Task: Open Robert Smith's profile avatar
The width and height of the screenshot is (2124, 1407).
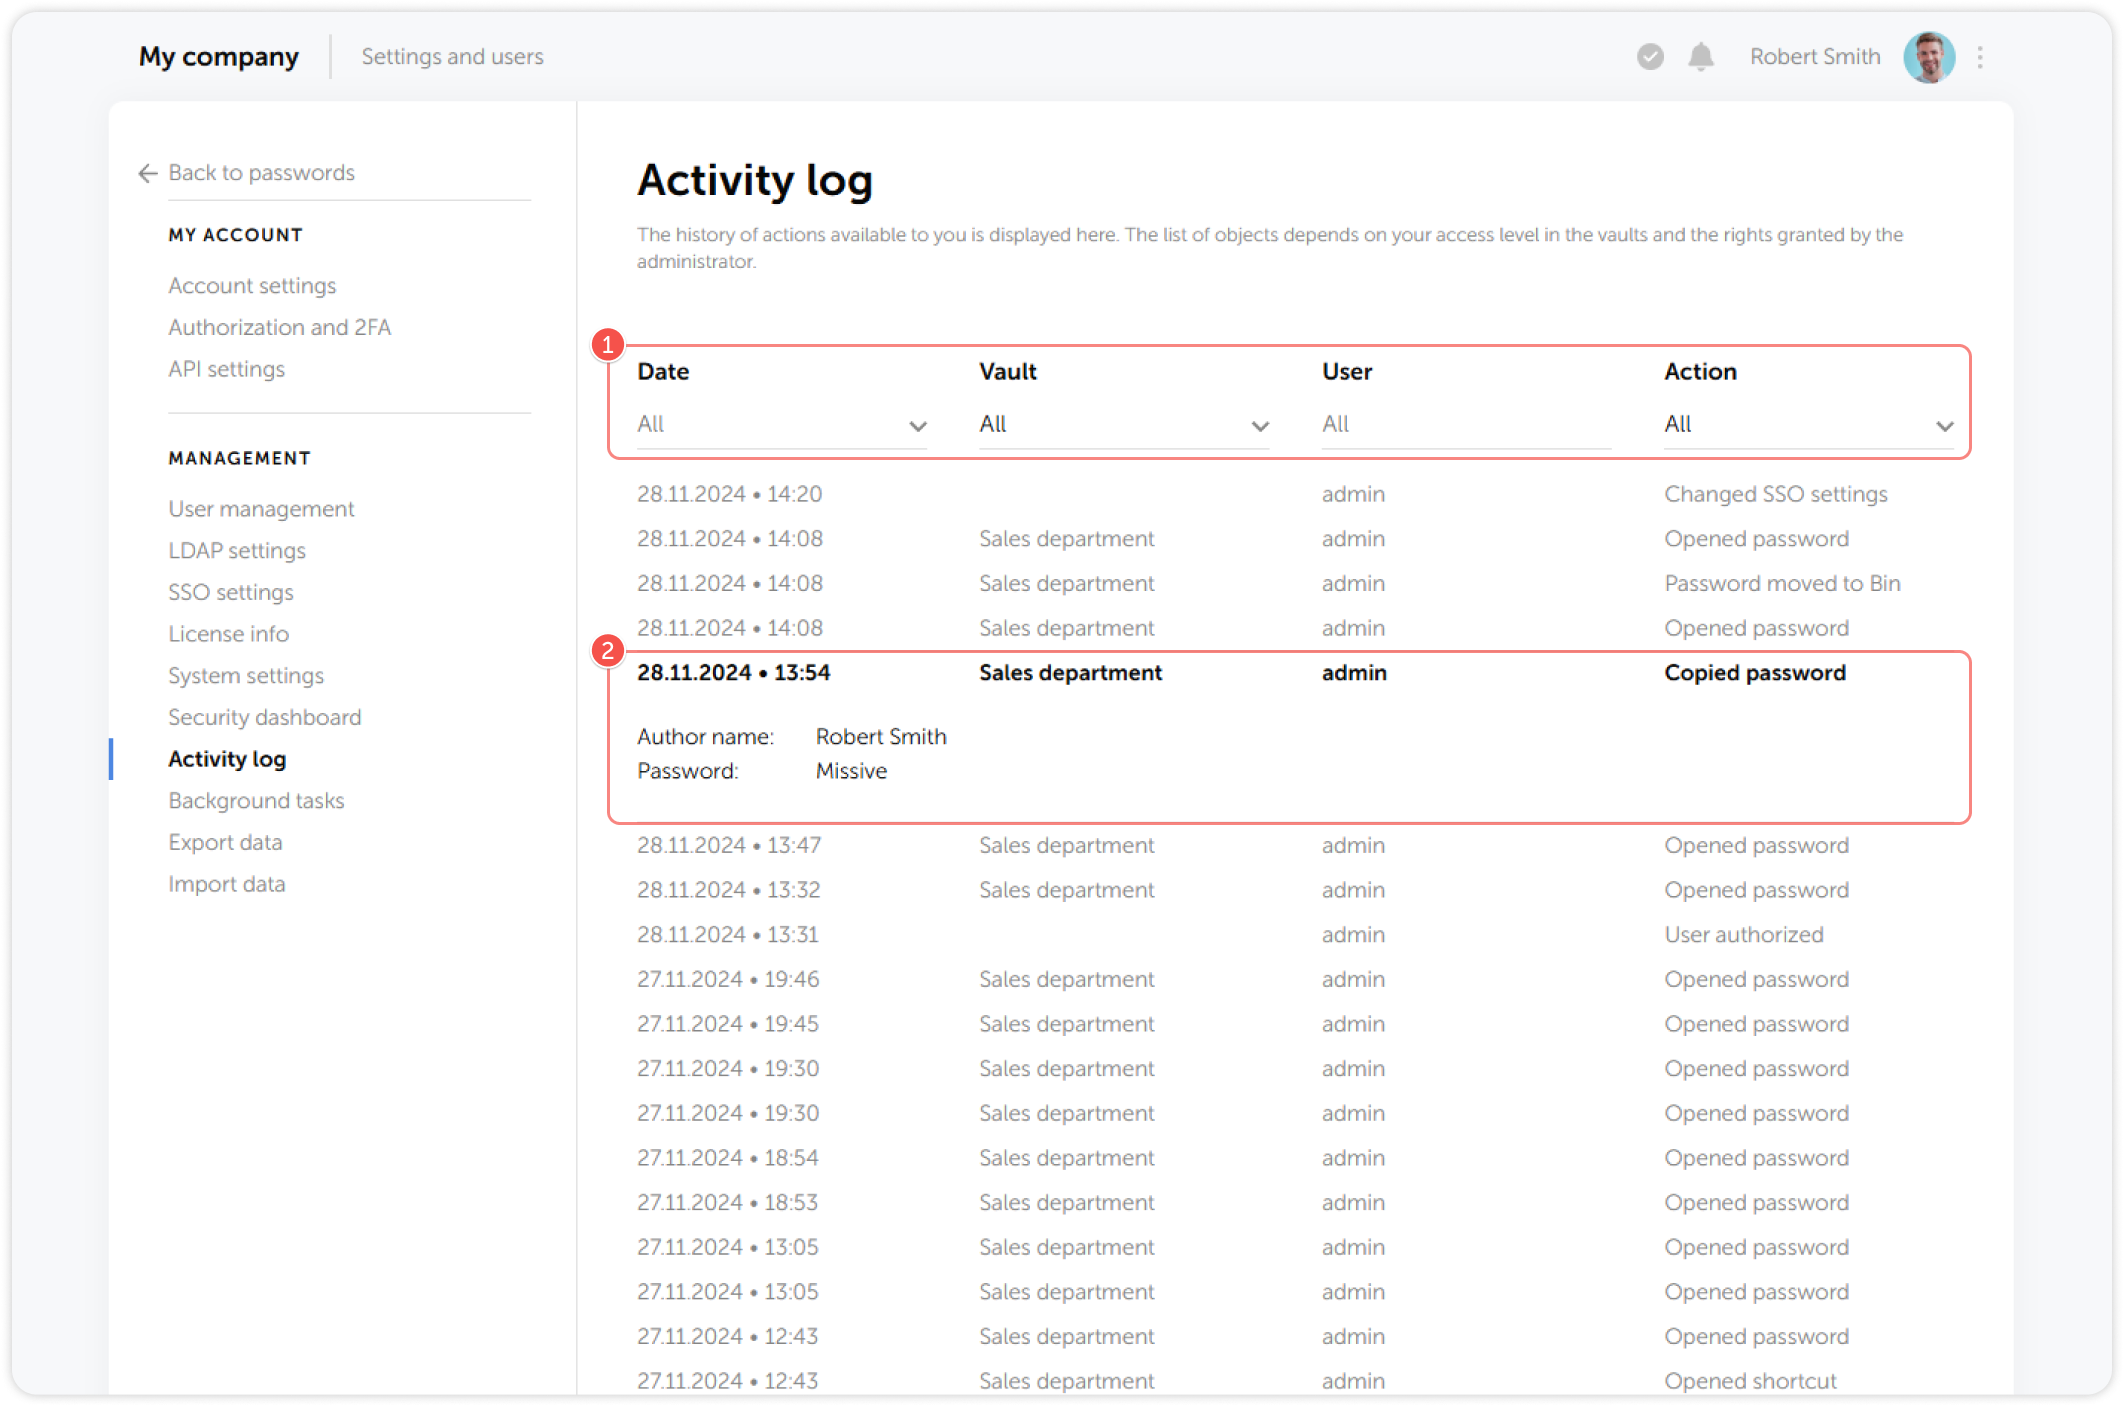Action: pyautogui.click(x=1929, y=57)
